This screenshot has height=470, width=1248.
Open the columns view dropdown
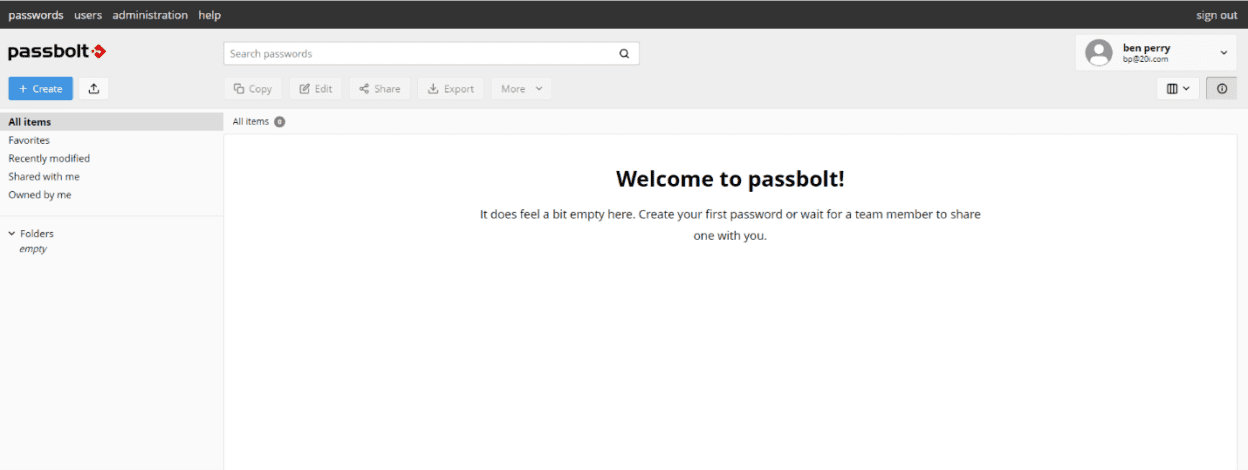coord(1178,89)
